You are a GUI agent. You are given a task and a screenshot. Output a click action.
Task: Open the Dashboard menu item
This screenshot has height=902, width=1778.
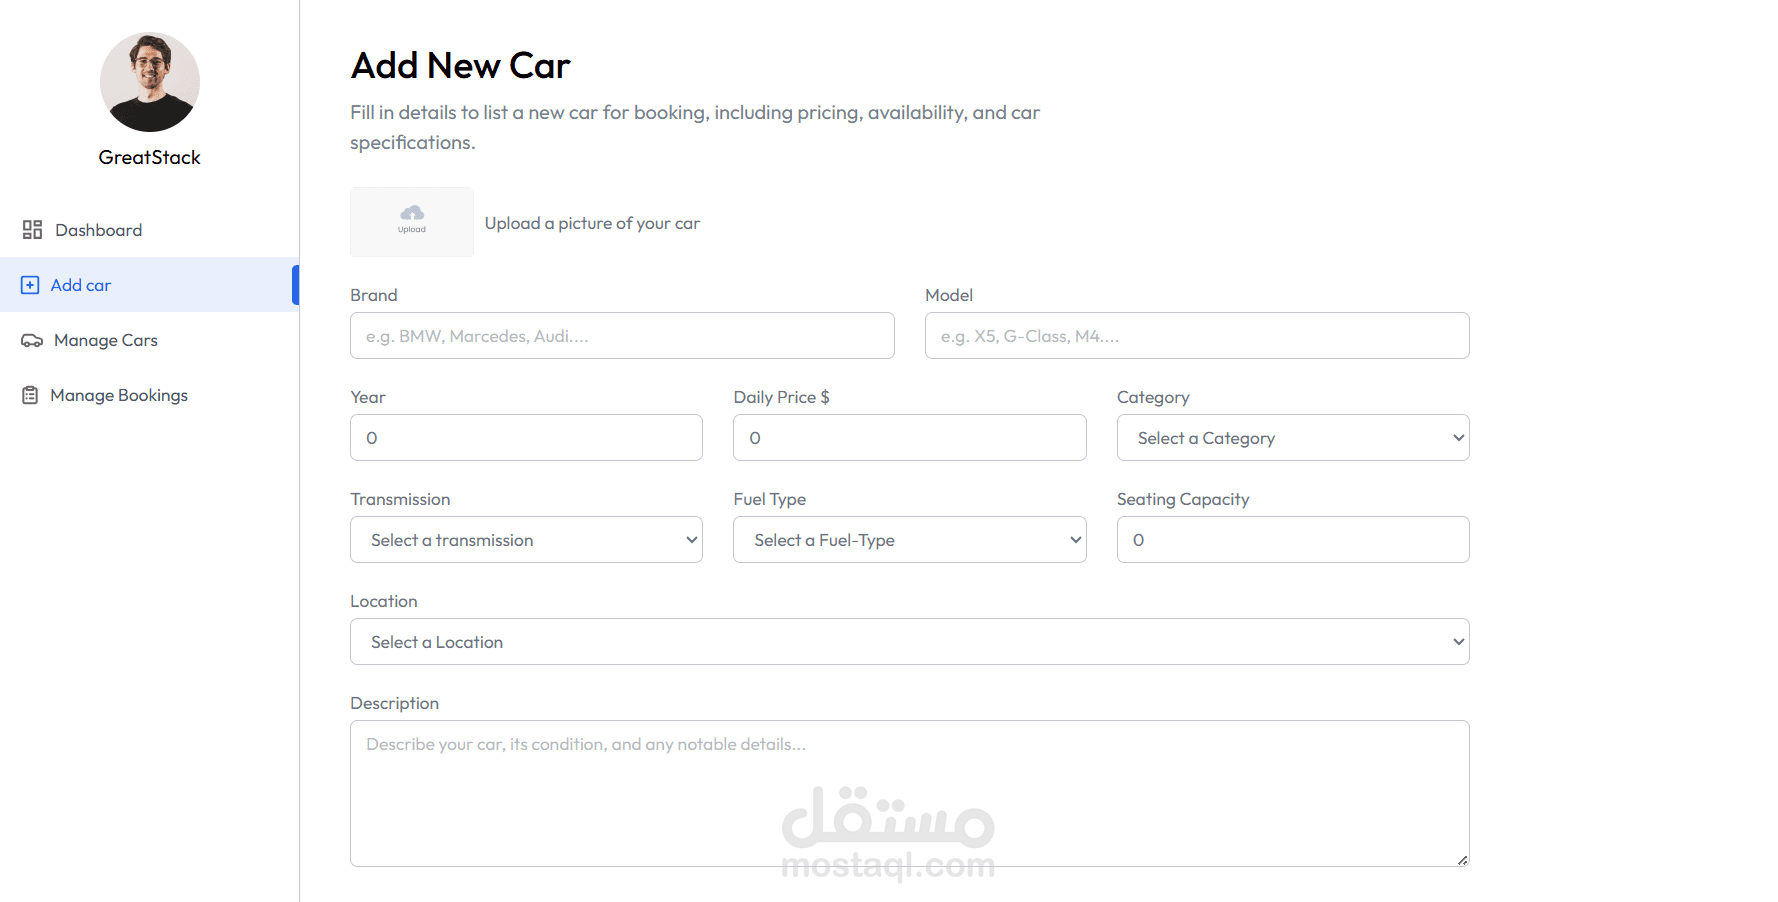pyautogui.click(x=98, y=230)
